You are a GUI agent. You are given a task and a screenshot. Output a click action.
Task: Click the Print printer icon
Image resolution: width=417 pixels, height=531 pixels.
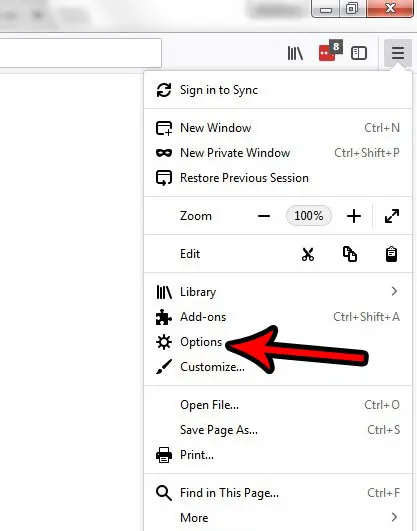pyautogui.click(x=164, y=455)
